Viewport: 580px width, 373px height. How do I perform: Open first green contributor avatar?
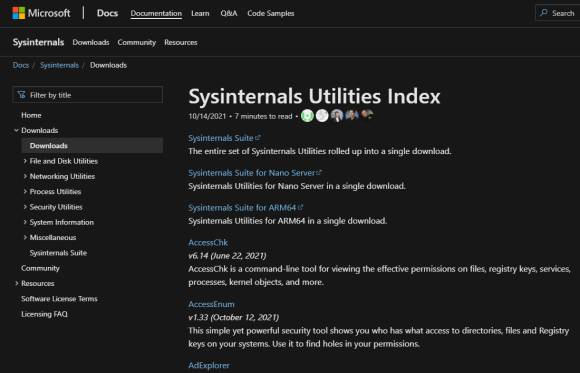307,116
